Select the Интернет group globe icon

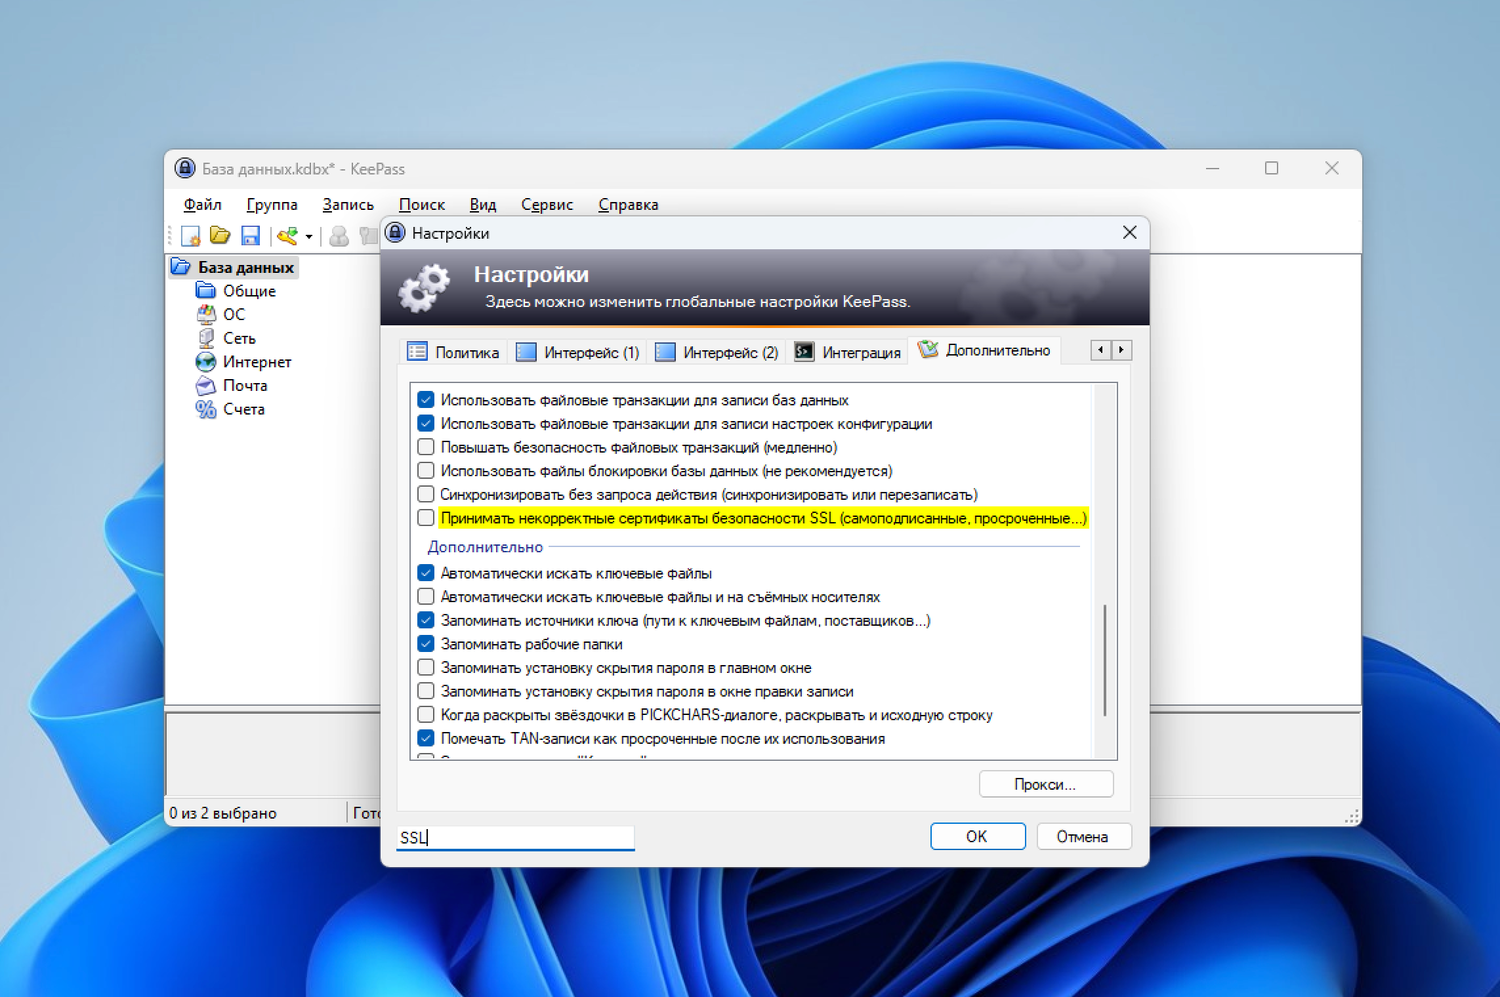(x=206, y=362)
